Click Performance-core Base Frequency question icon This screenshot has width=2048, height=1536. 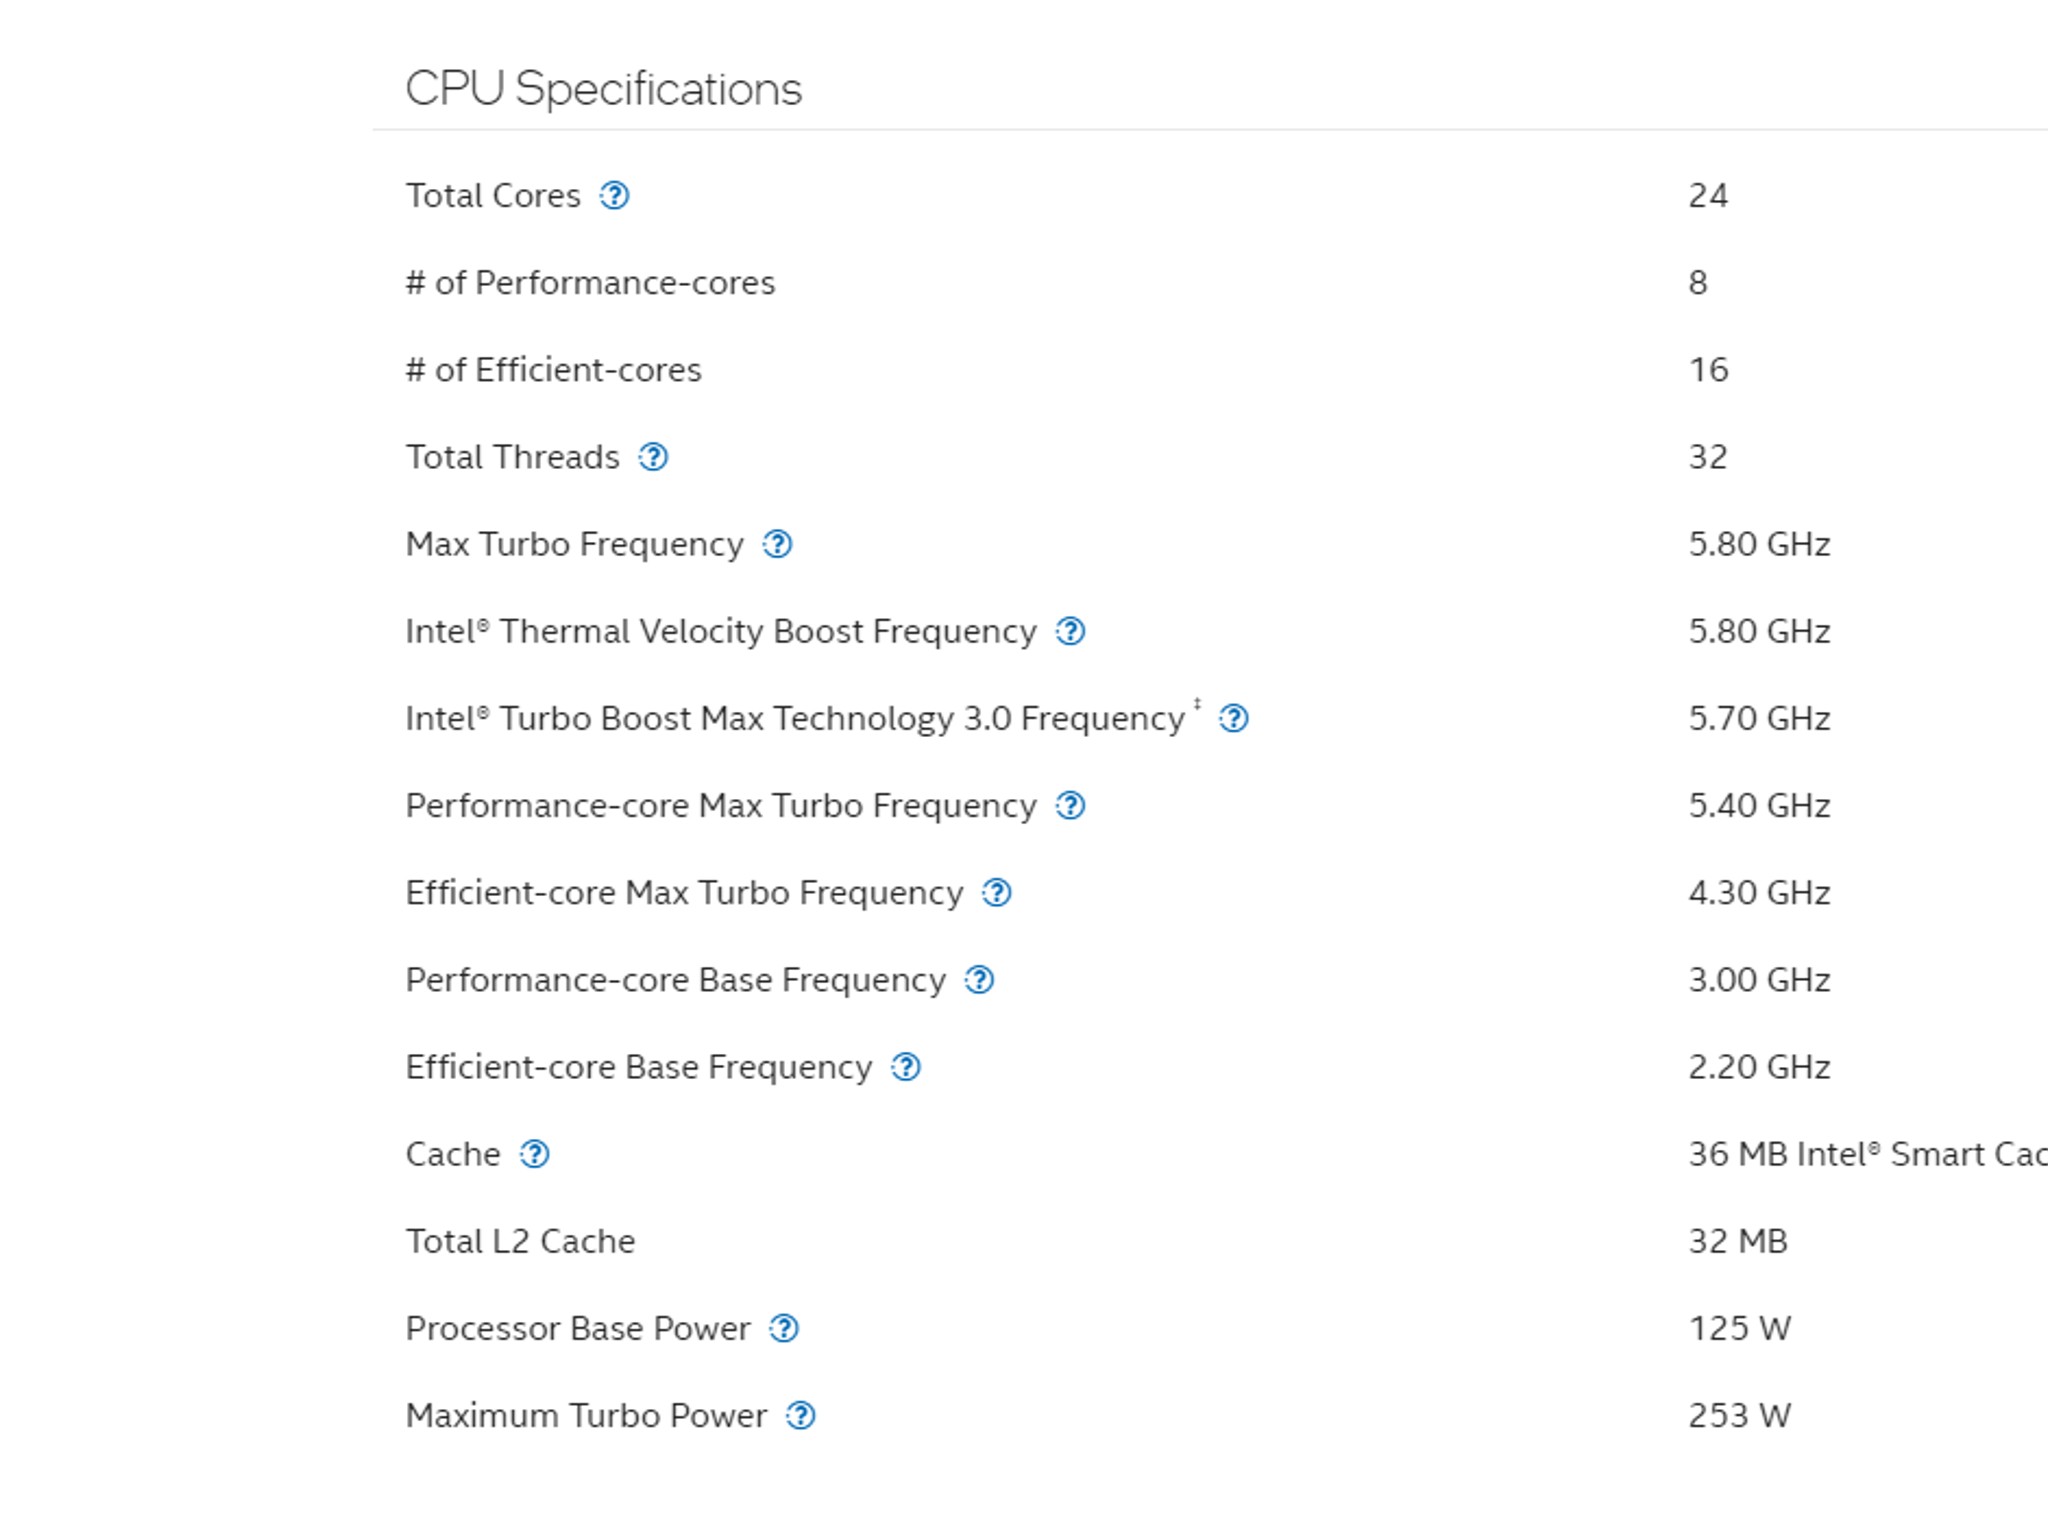[979, 979]
